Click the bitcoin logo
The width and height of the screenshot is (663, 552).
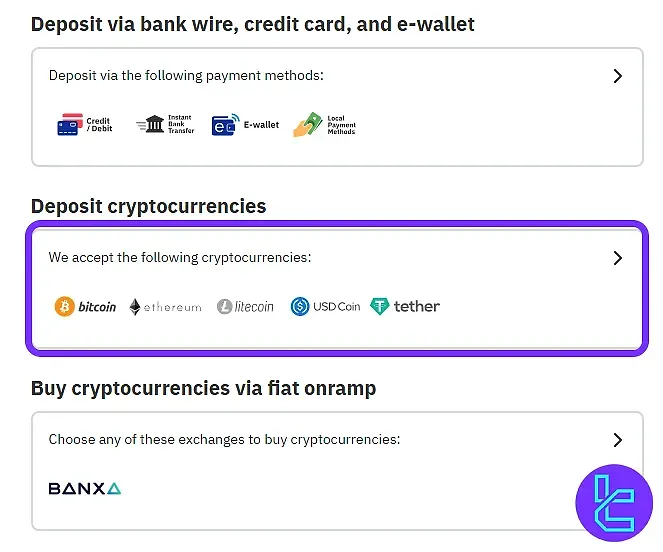[x=85, y=306]
